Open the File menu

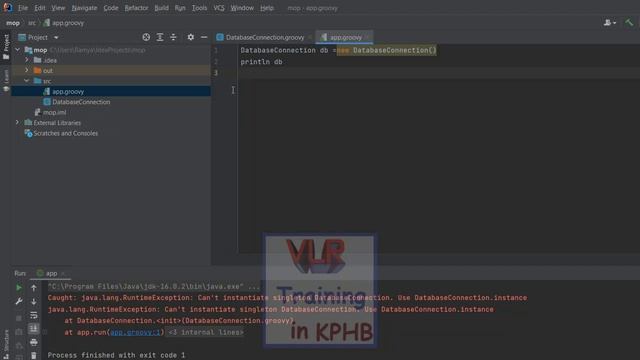pyautogui.click(x=23, y=8)
